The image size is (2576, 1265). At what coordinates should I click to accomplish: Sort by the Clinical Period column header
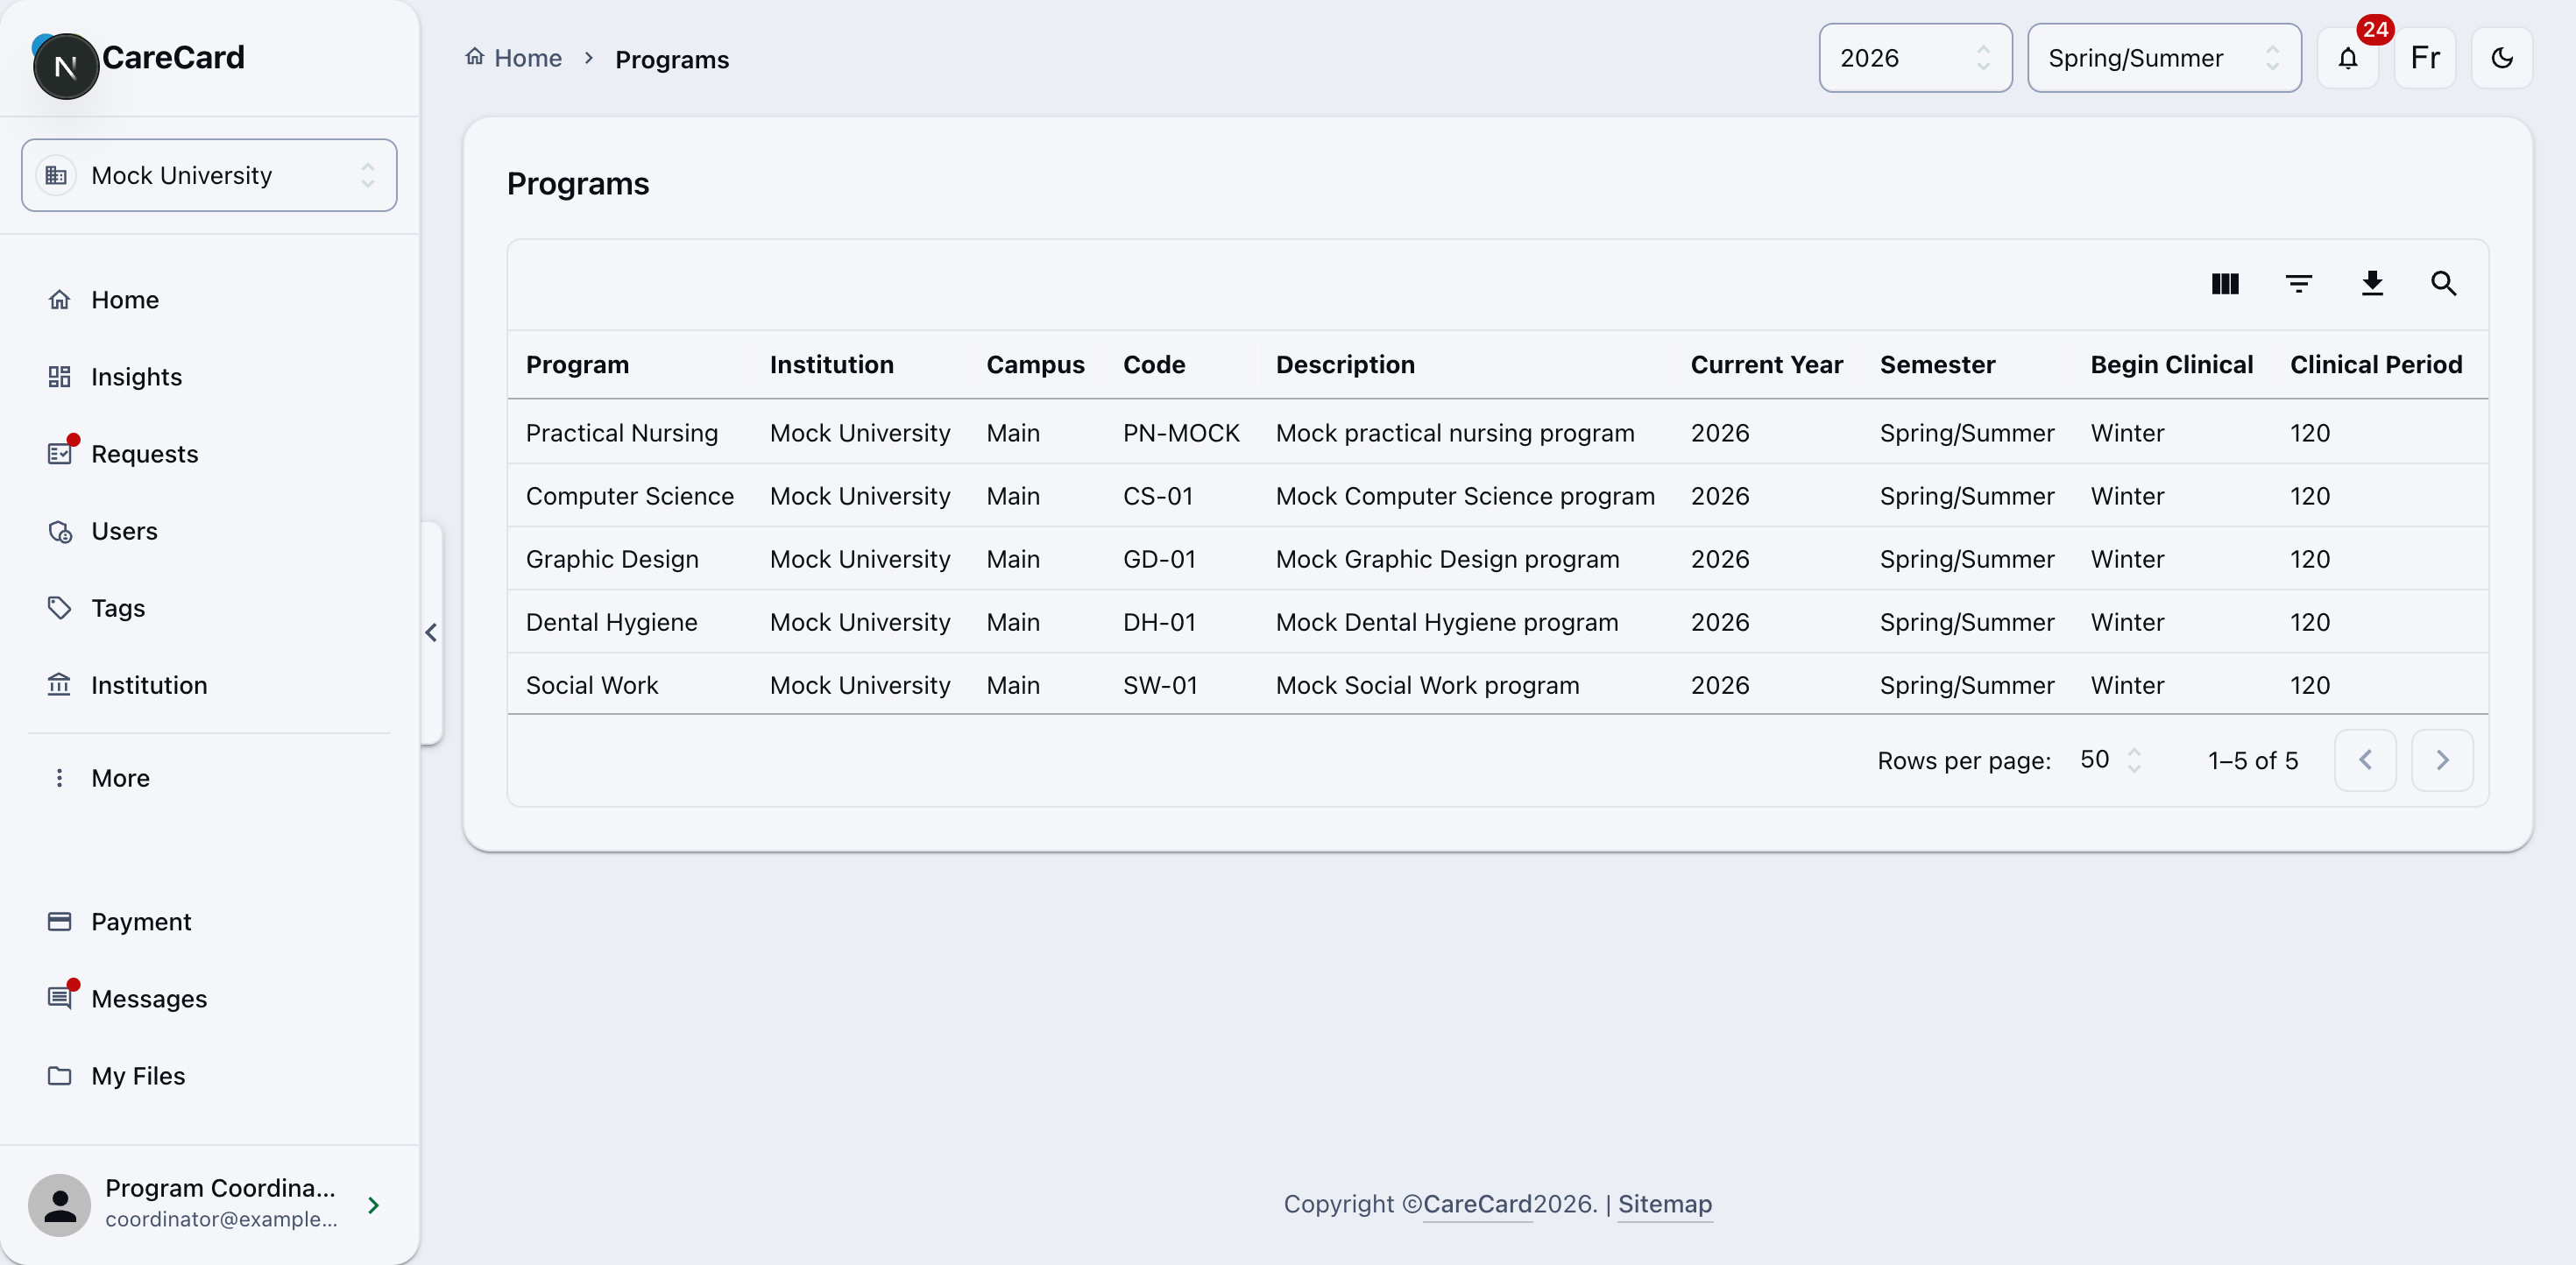pos(2376,365)
